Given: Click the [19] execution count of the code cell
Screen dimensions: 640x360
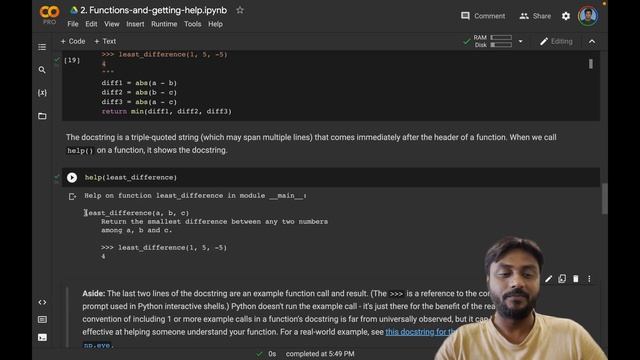Looking at the screenshot, I should click(72, 60).
